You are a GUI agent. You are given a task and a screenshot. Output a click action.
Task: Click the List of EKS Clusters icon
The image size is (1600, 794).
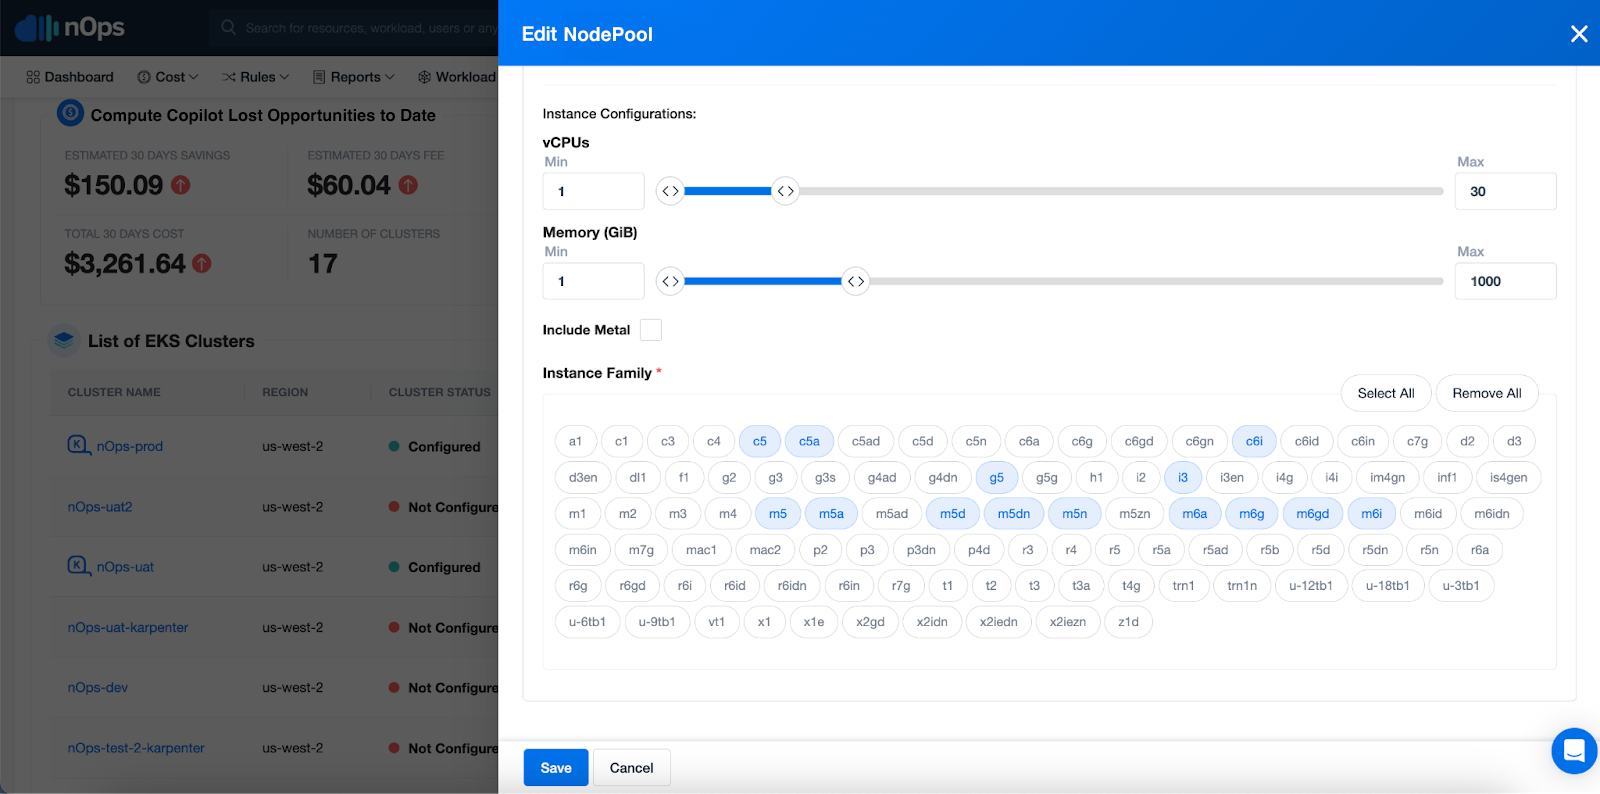(x=64, y=340)
